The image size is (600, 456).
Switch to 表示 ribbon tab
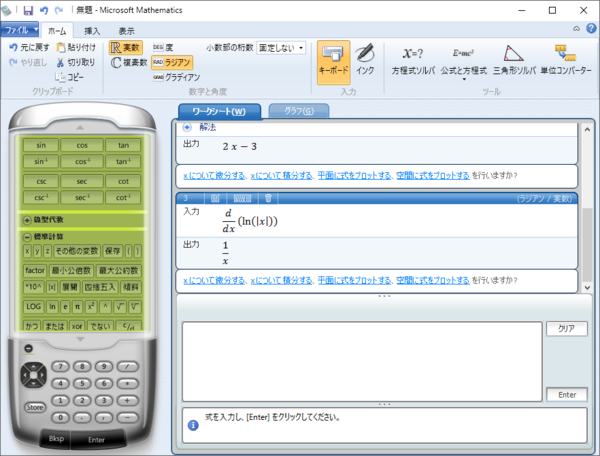click(126, 31)
